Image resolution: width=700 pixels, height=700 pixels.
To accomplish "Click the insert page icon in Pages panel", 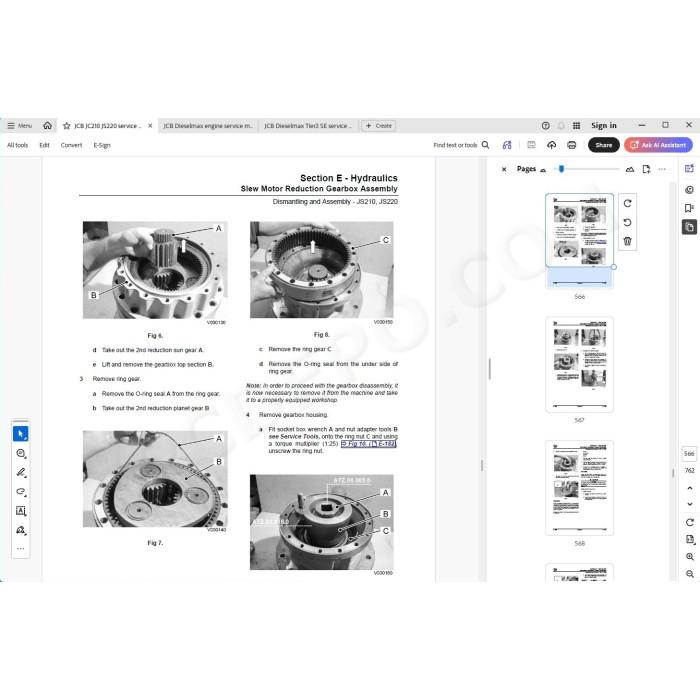I will [646, 169].
